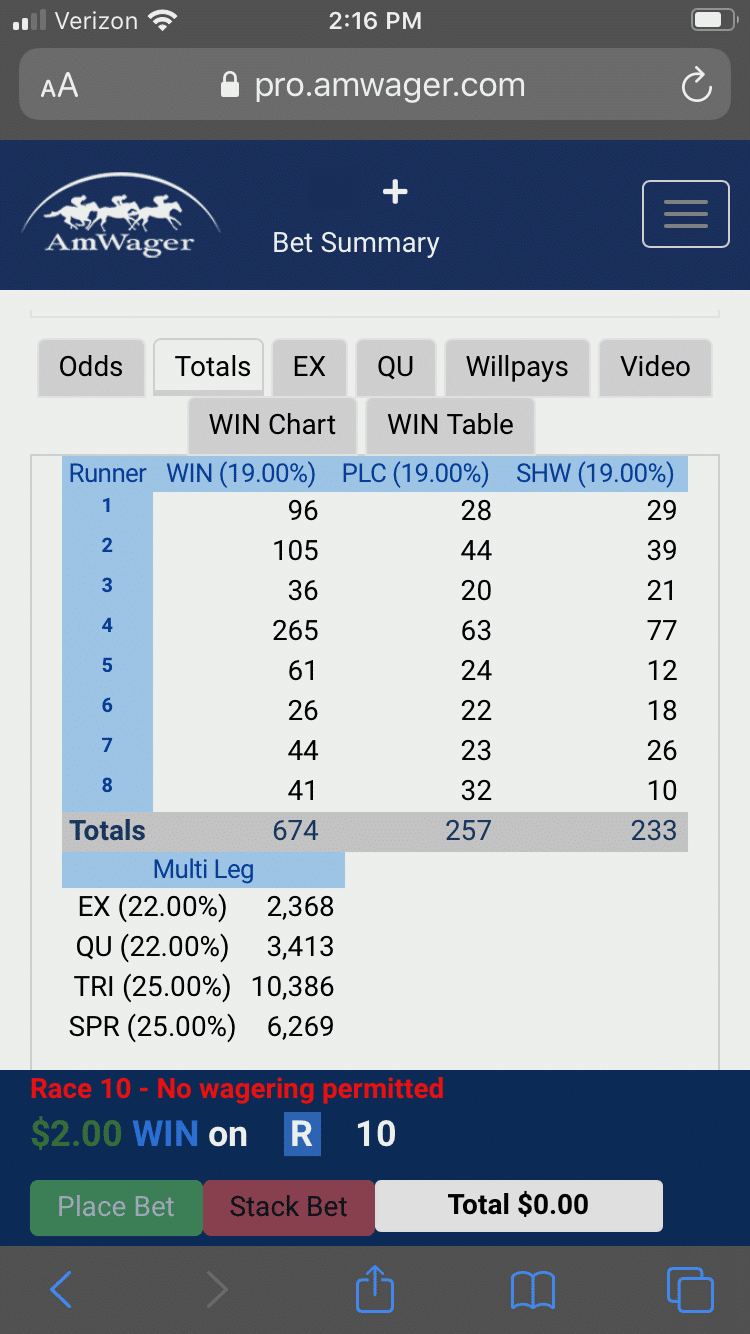Image resolution: width=750 pixels, height=1334 pixels.
Task: Open Safari text size AA menu
Action: [60, 86]
